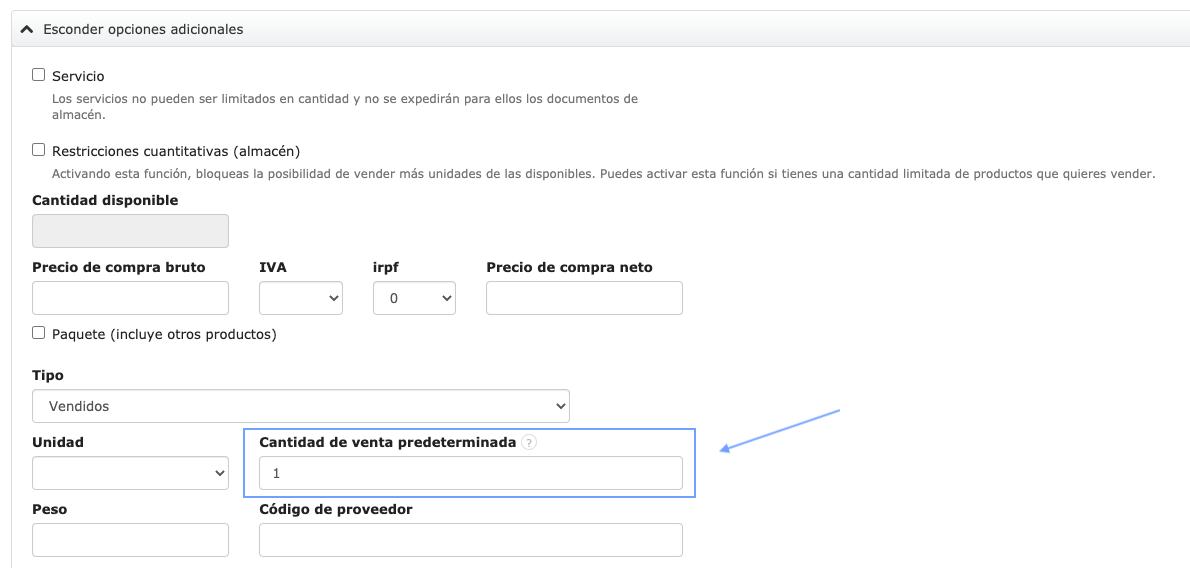Open the IVA dropdown
1190x568 pixels.
300,298
